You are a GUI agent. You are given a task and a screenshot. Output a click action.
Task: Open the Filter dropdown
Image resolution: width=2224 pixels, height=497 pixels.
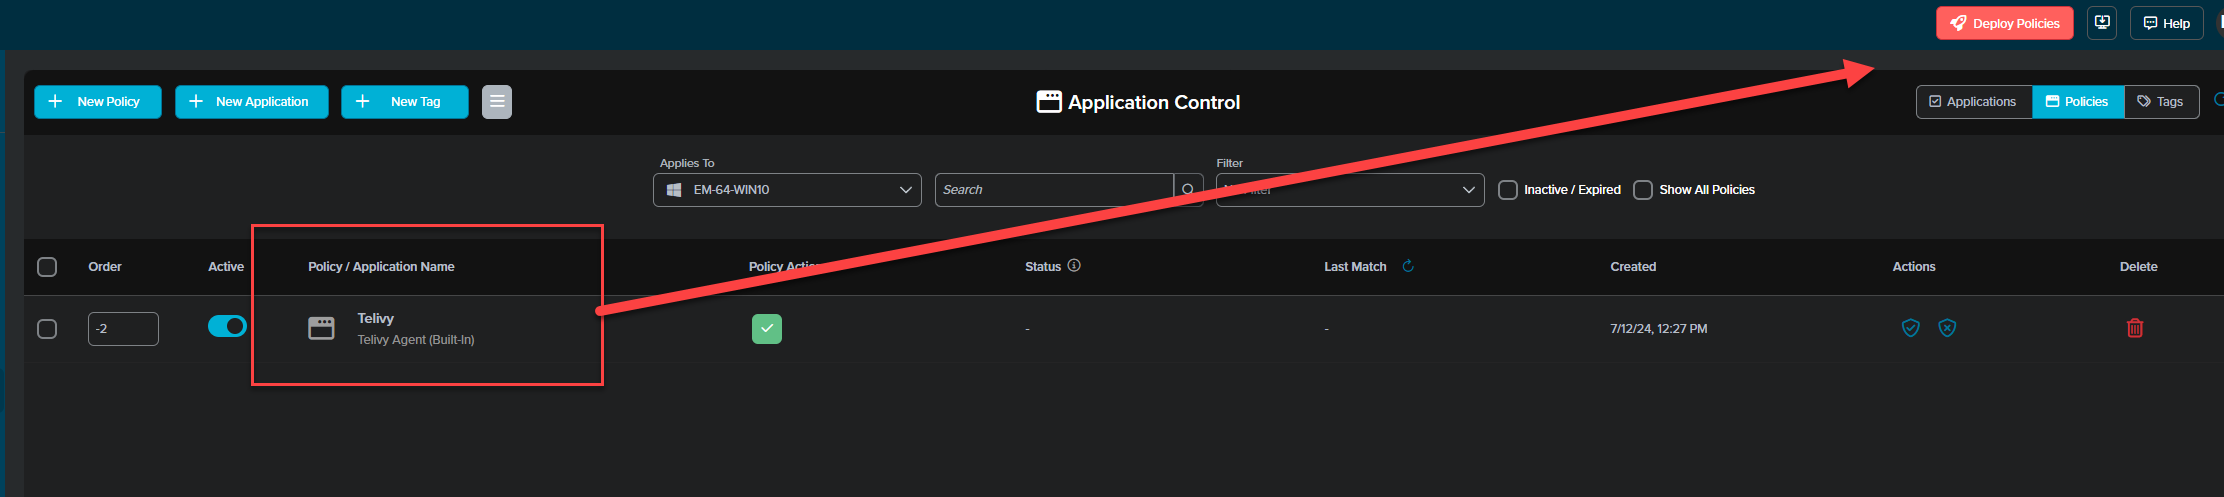click(x=1350, y=190)
